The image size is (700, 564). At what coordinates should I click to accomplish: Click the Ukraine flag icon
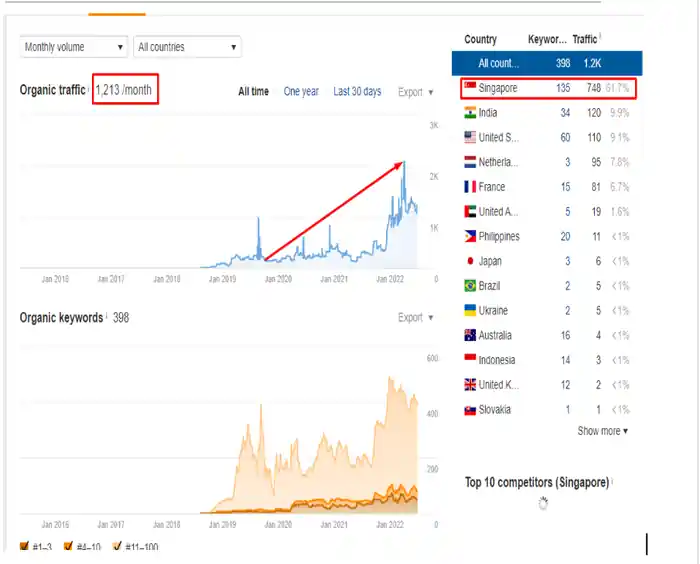(470, 310)
